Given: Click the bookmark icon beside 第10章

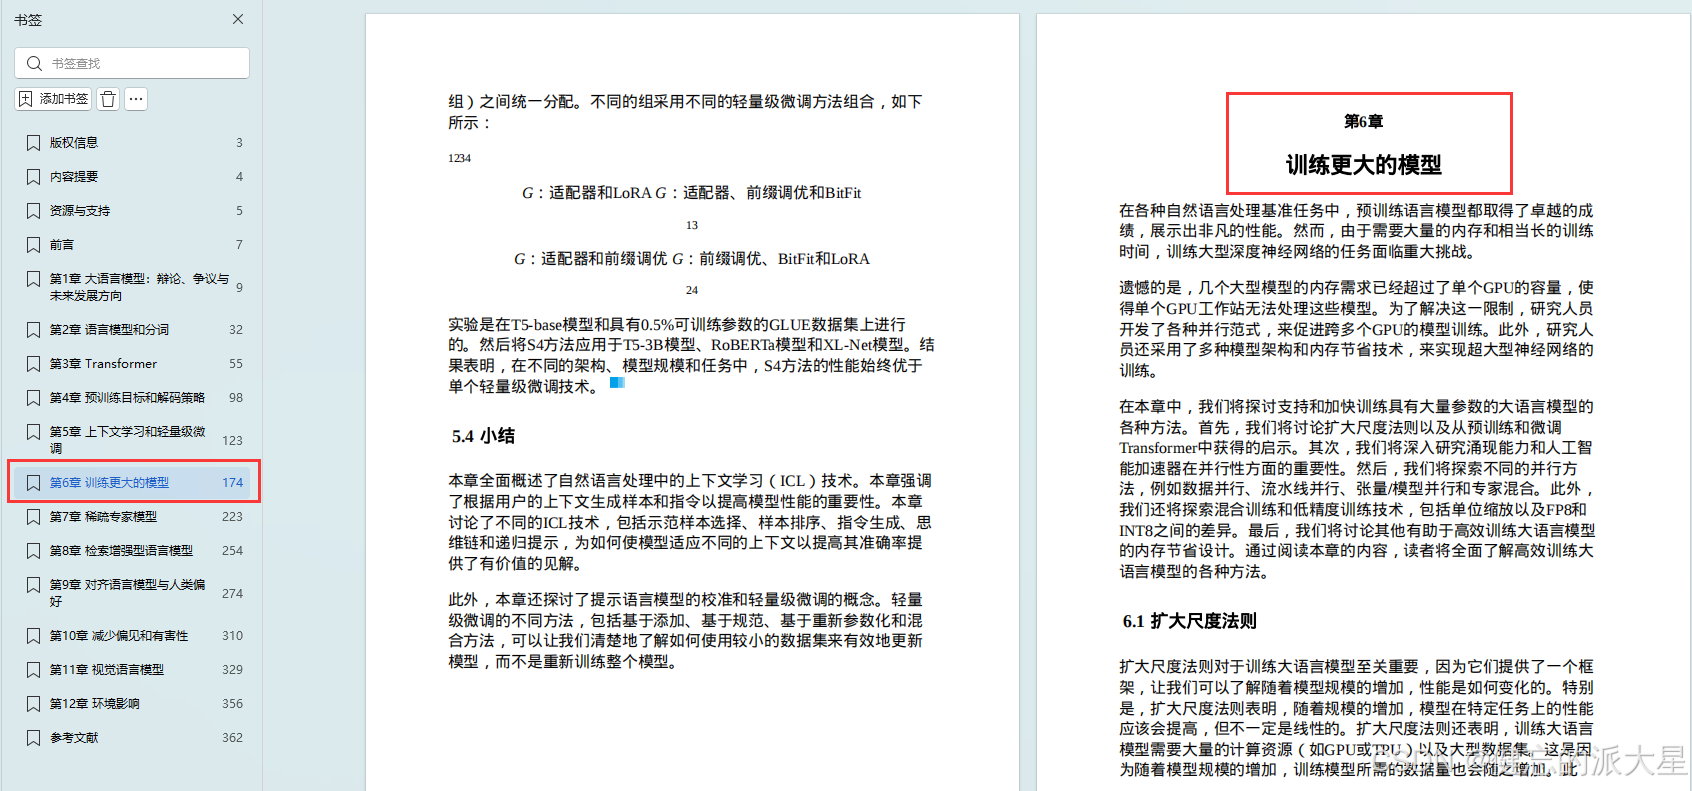Looking at the screenshot, I should [33, 636].
